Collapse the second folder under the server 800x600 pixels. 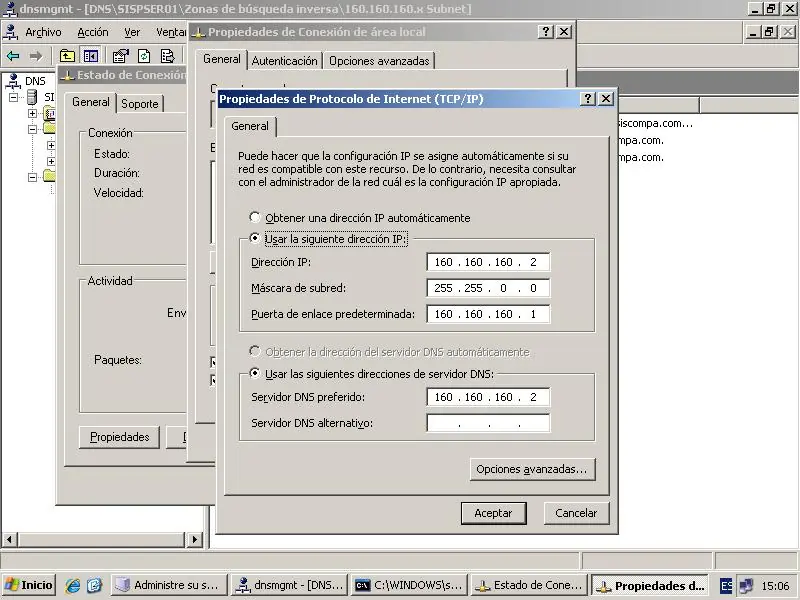(x=32, y=129)
